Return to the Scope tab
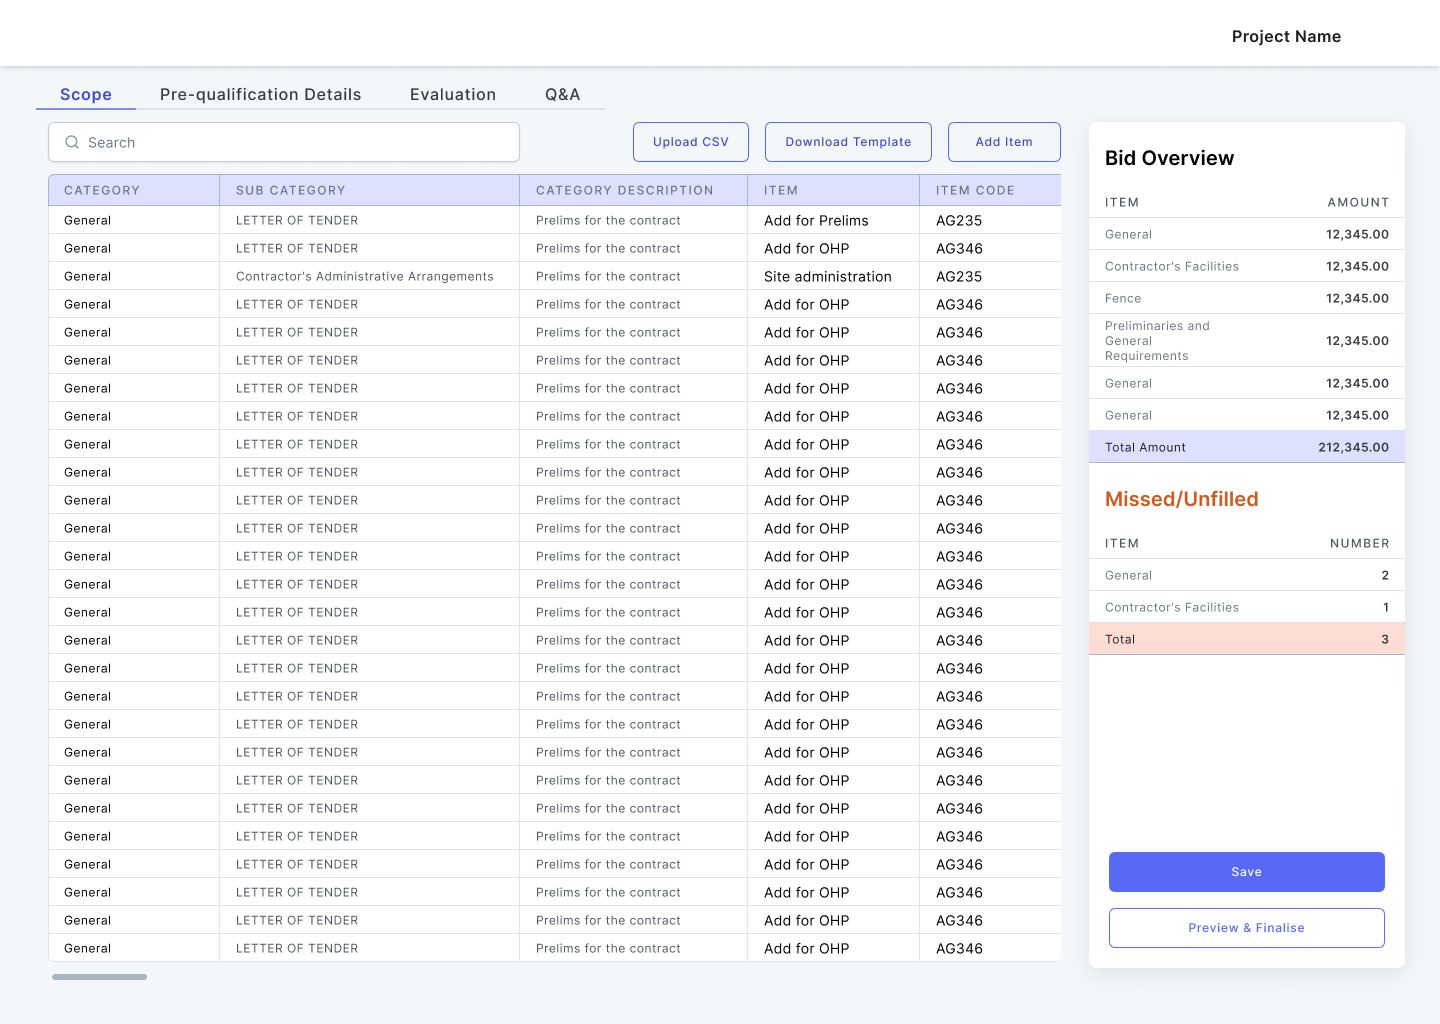This screenshot has width=1440, height=1024. point(86,94)
